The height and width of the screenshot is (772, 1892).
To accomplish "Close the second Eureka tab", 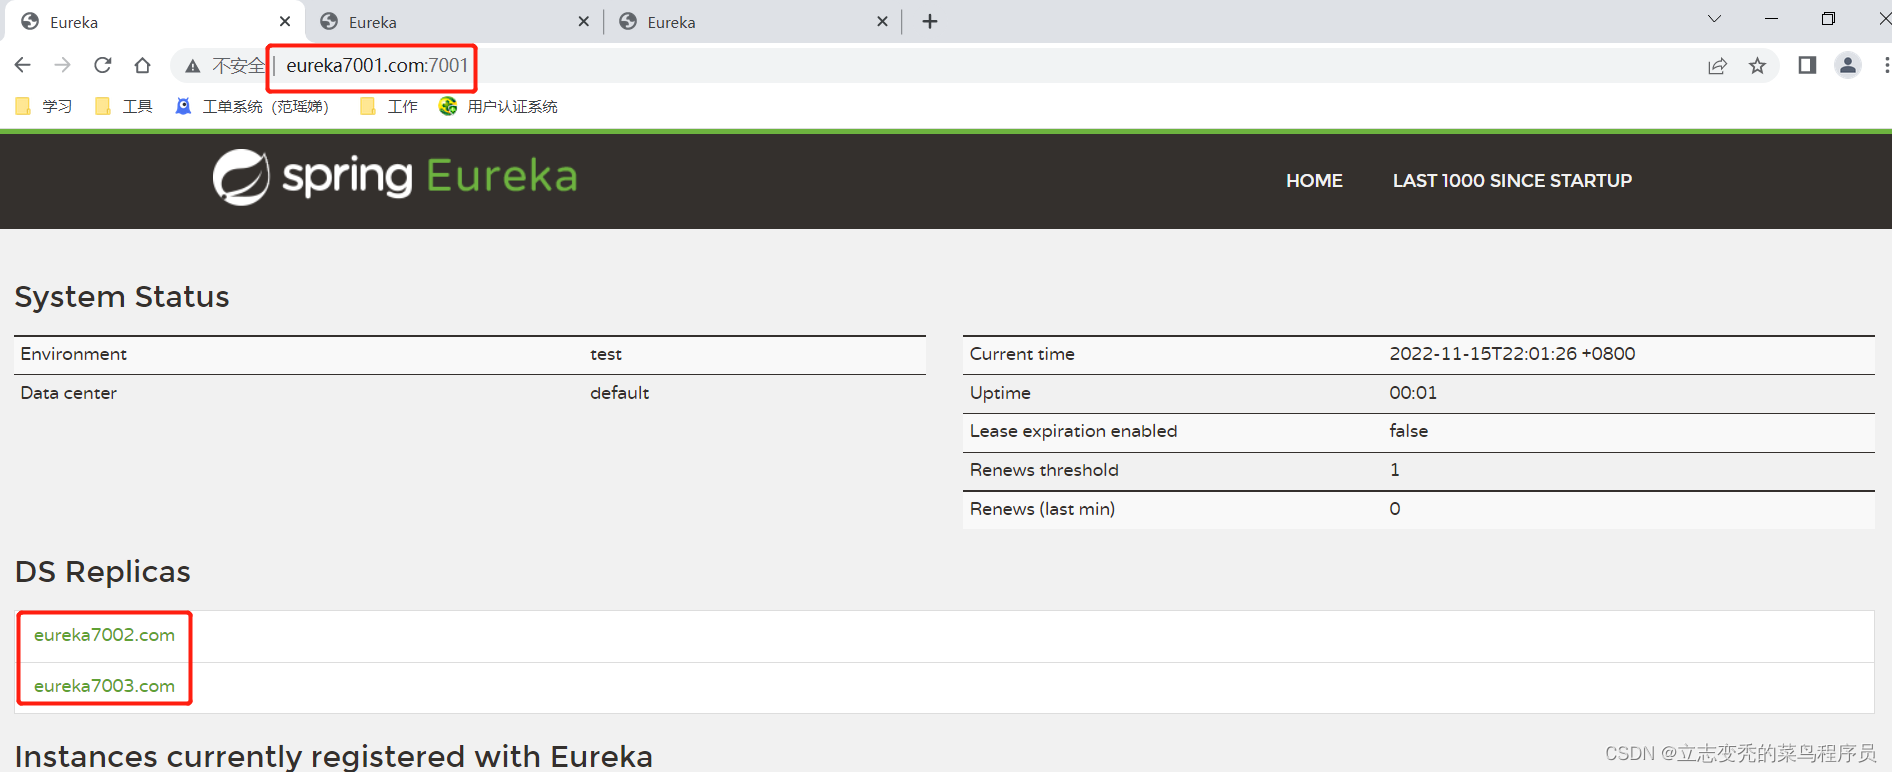I will [584, 21].
